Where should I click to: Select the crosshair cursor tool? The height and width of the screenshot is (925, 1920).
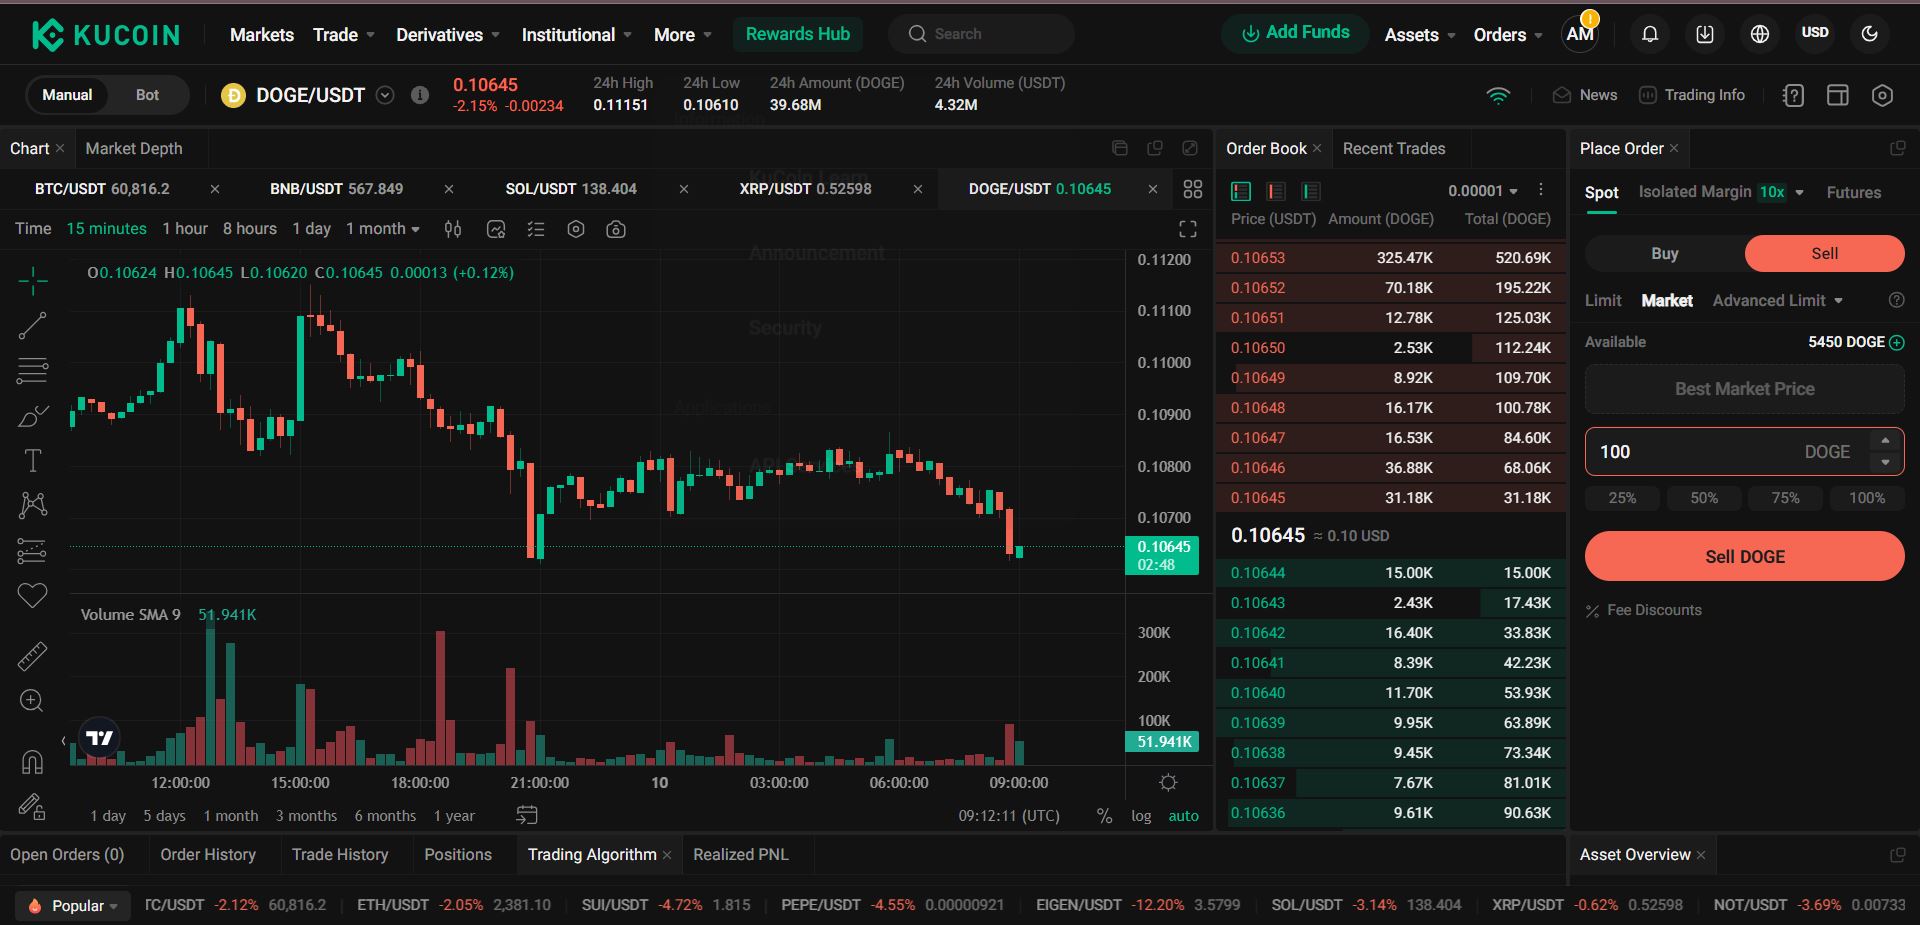click(32, 282)
